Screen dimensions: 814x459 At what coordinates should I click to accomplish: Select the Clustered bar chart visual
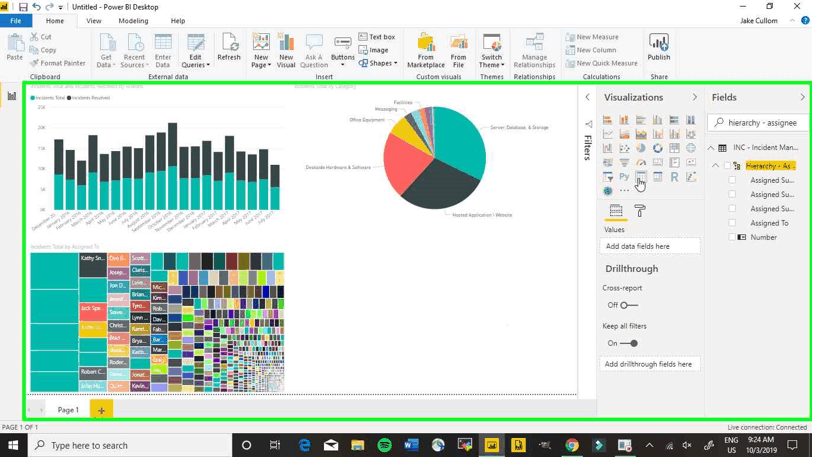click(641, 120)
